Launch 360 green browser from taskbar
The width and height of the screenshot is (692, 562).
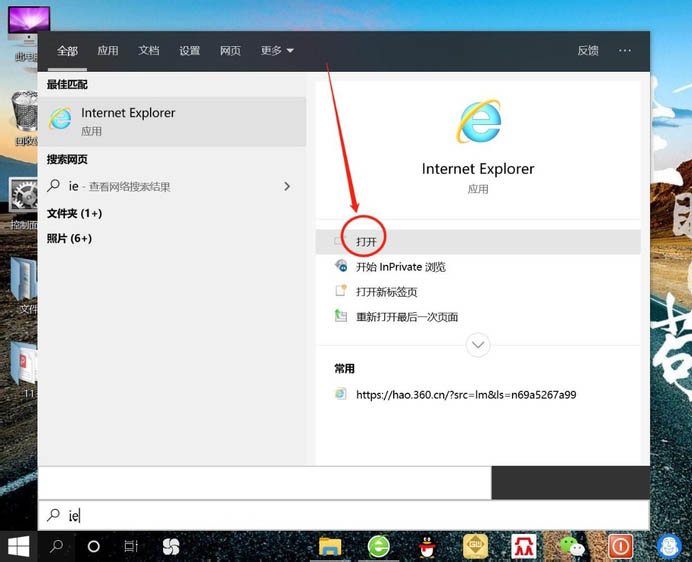[x=379, y=547]
